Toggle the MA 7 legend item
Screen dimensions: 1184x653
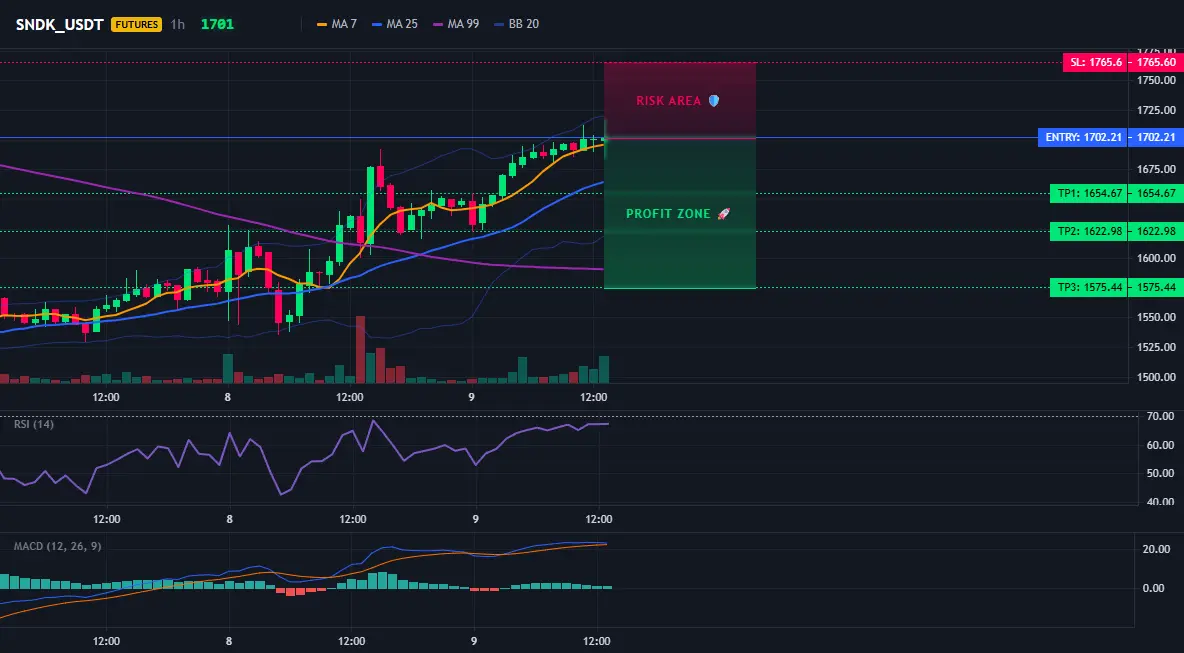click(x=338, y=24)
